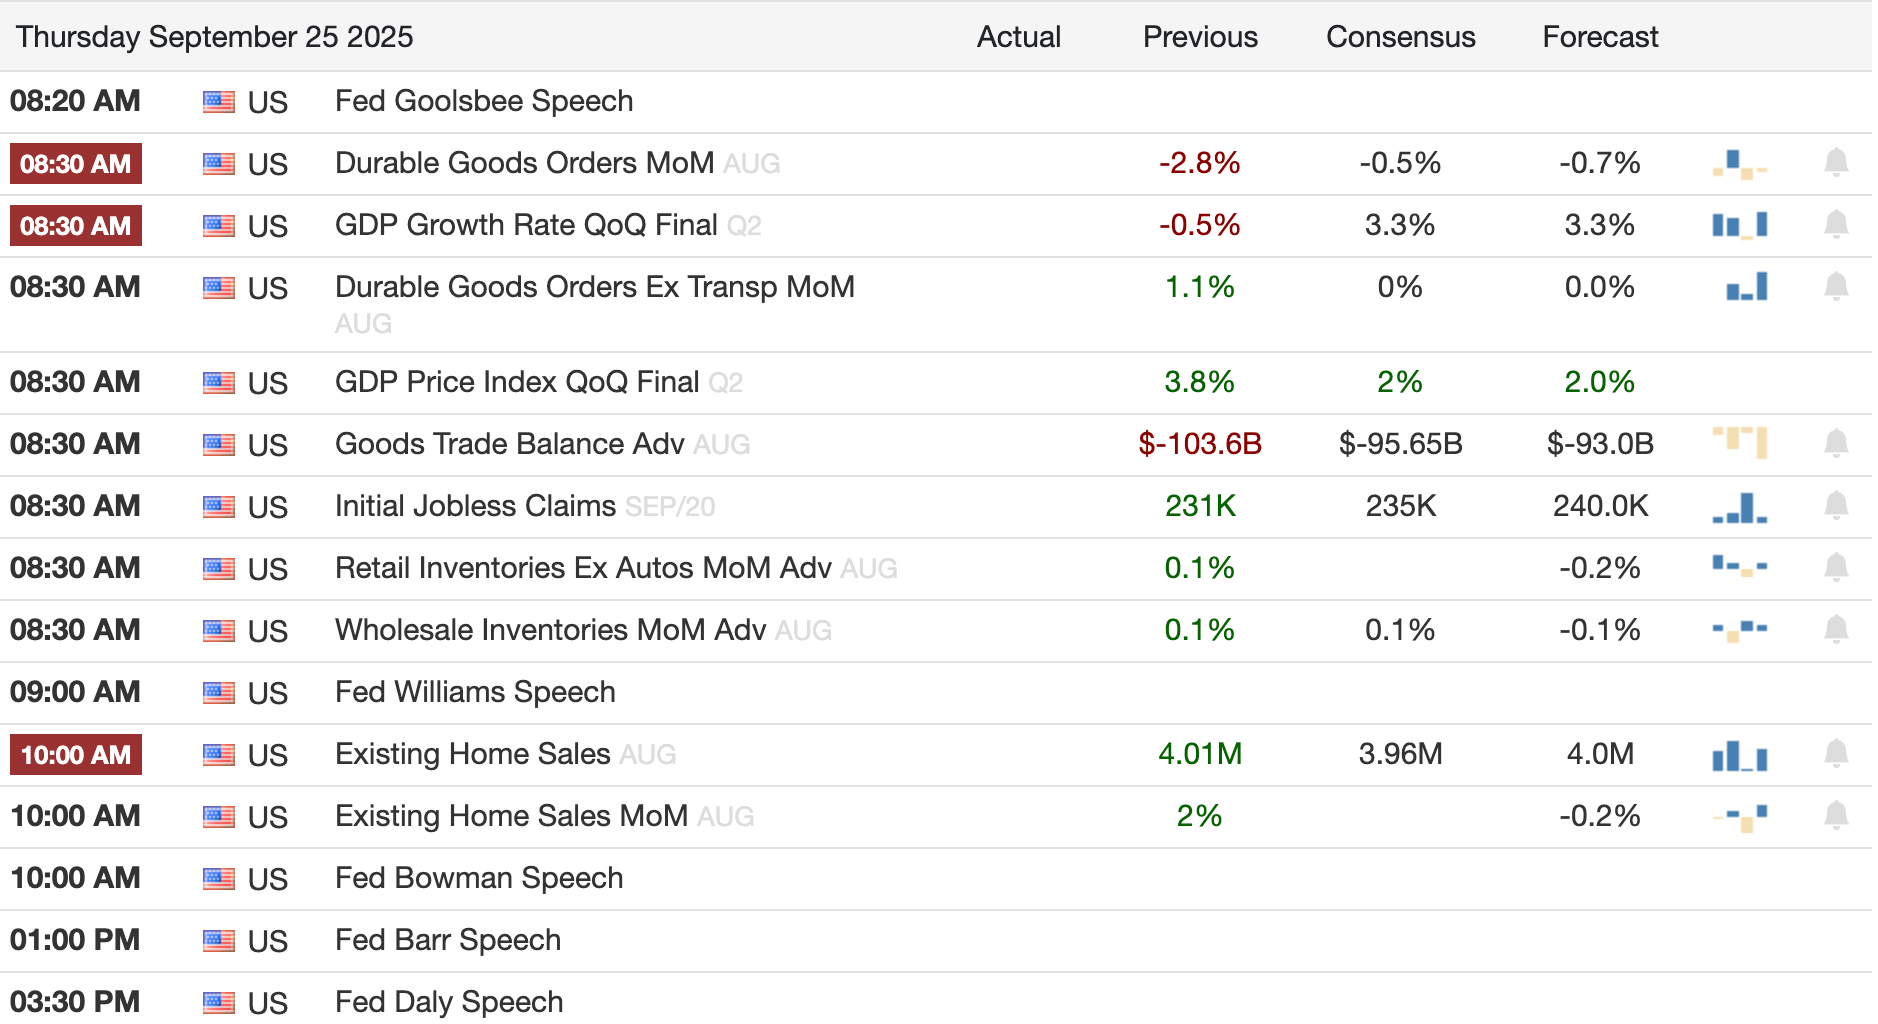Click bell icon for Existing Home Sales MoM
Screen dimensions: 1878x1024
click(x=1835, y=816)
